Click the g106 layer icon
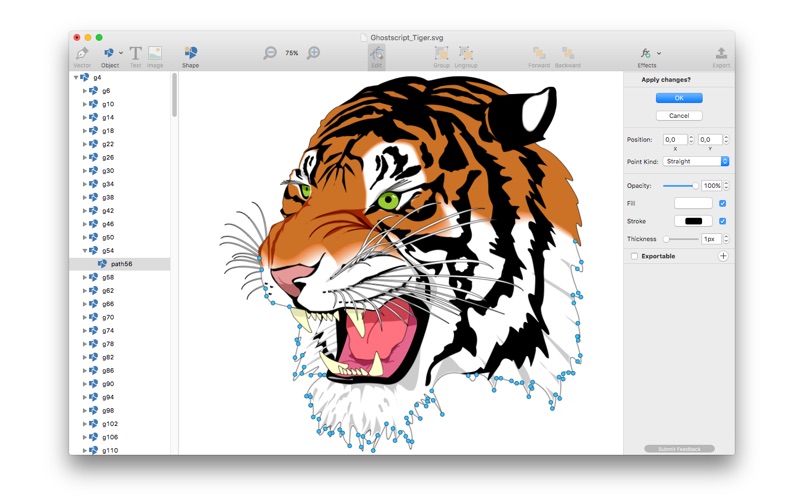 [x=93, y=437]
